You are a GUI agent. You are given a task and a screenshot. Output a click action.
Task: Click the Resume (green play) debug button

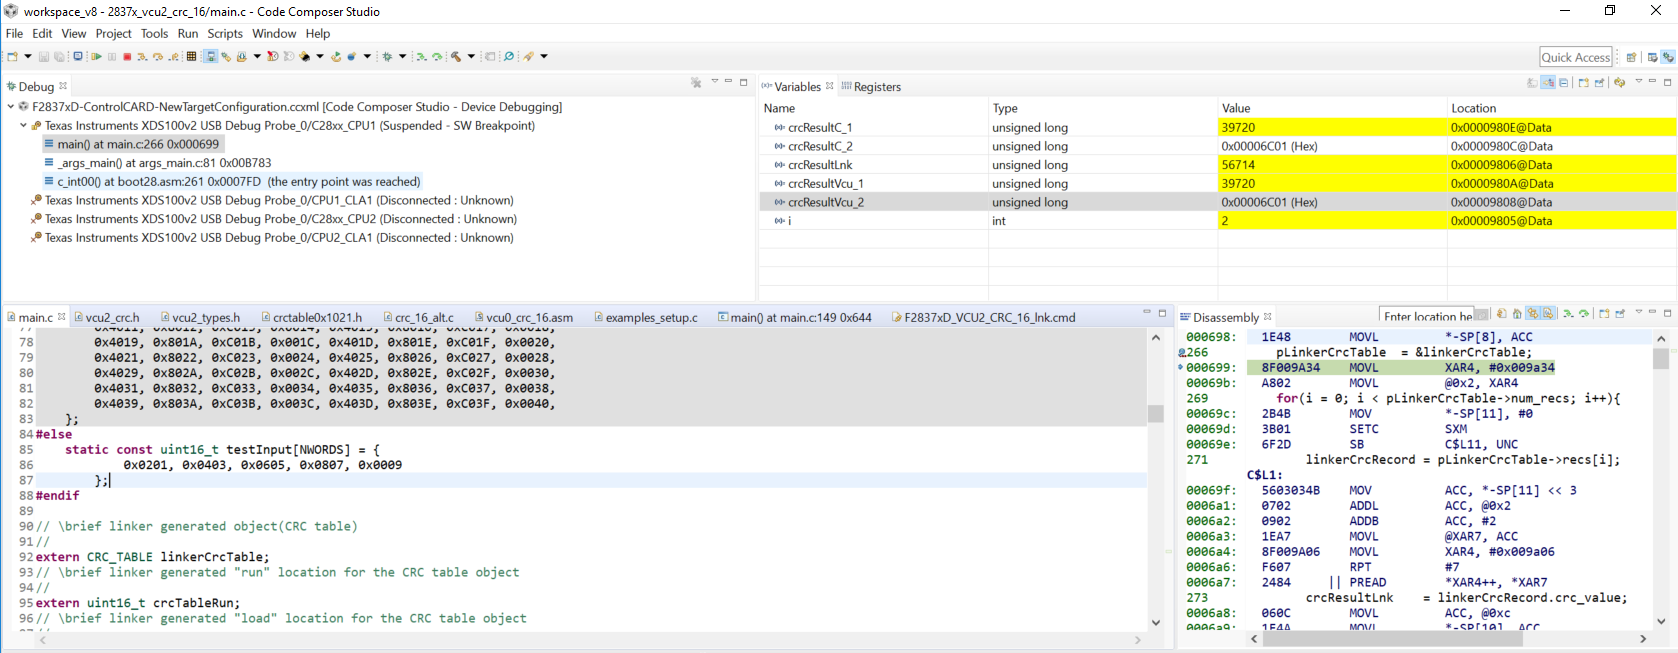click(x=96, y=56)
